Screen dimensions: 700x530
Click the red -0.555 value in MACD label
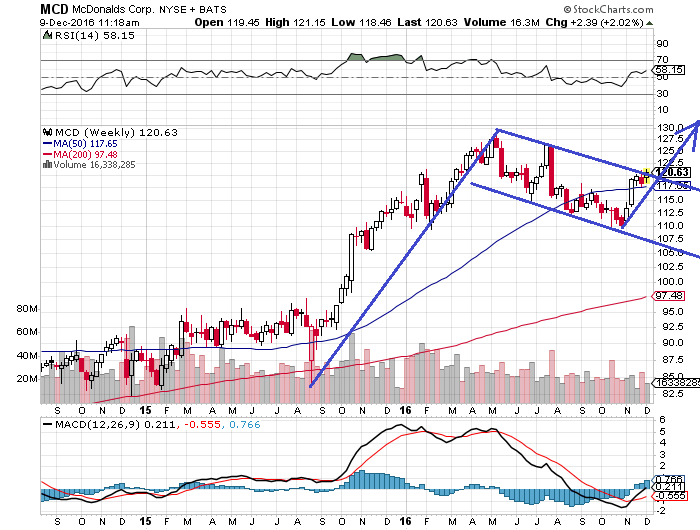[x=201, y=424]
